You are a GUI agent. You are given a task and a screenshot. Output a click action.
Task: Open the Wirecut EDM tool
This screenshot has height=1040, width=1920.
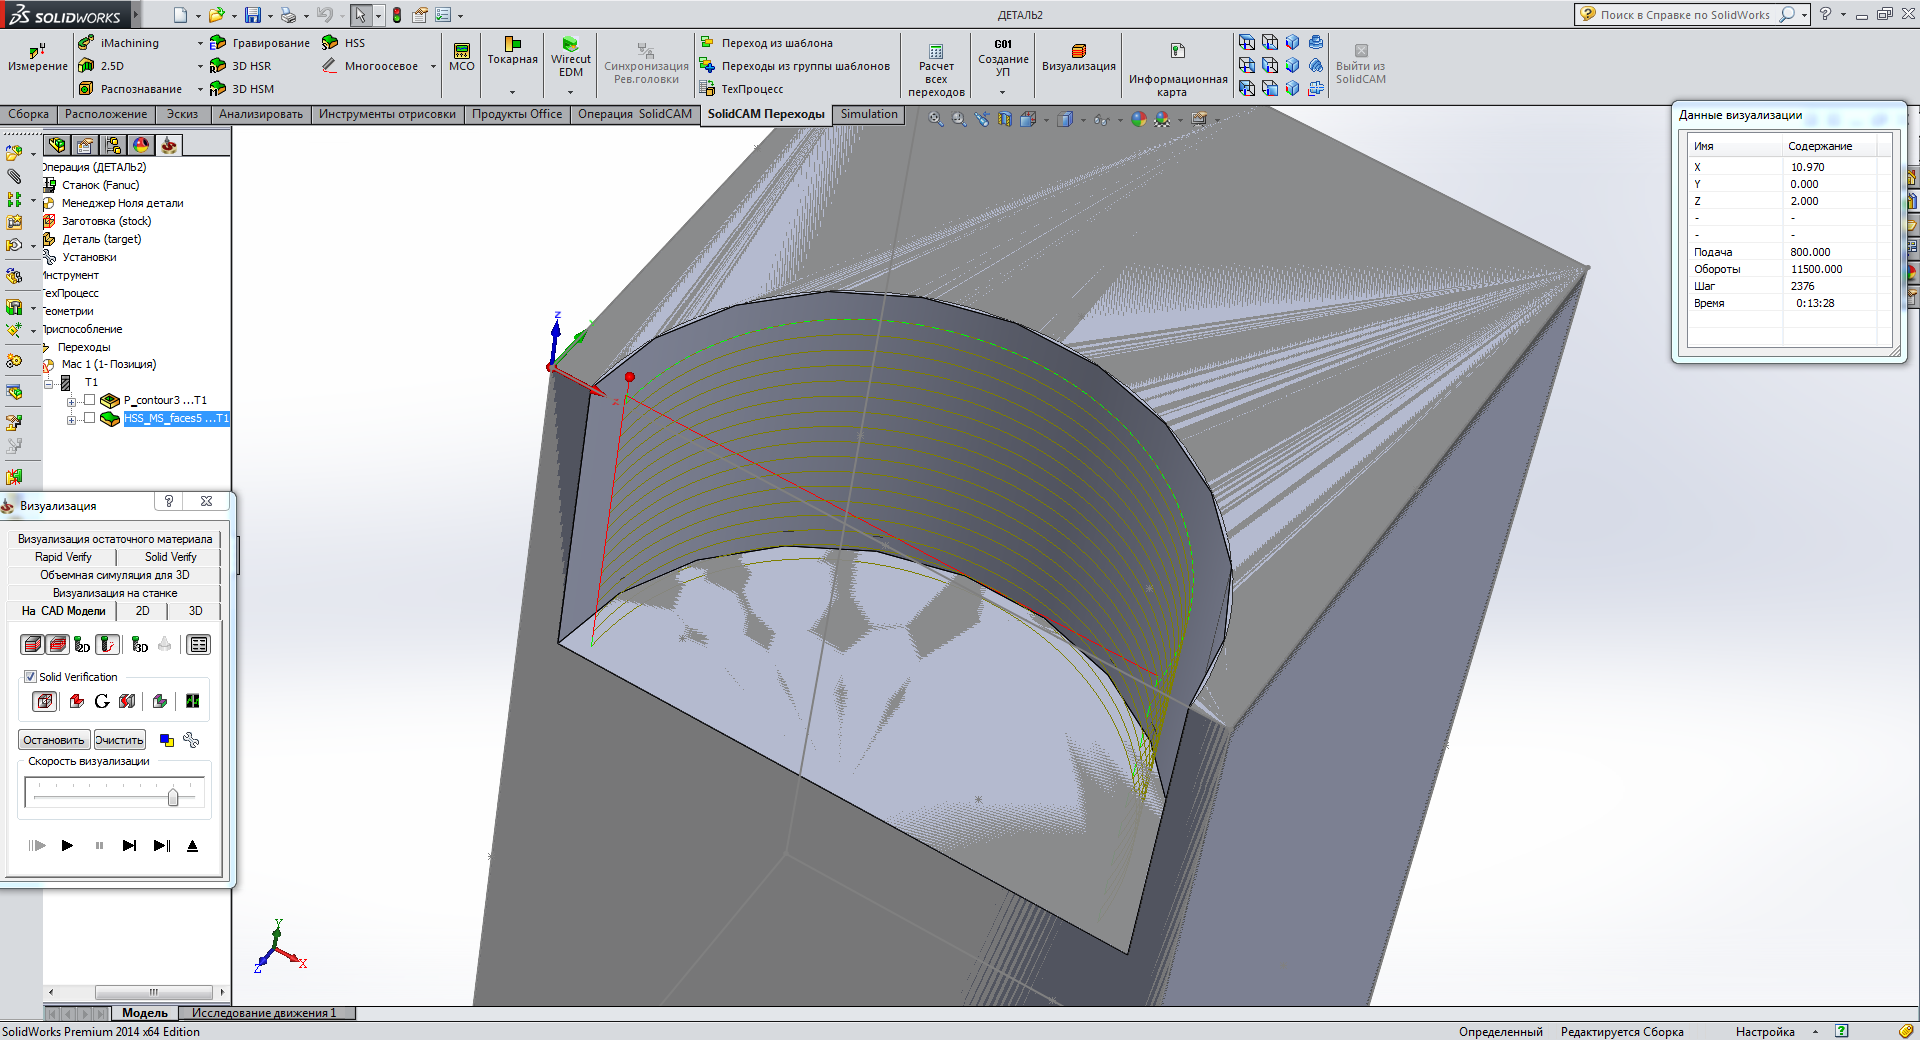(x=571, y=58)
